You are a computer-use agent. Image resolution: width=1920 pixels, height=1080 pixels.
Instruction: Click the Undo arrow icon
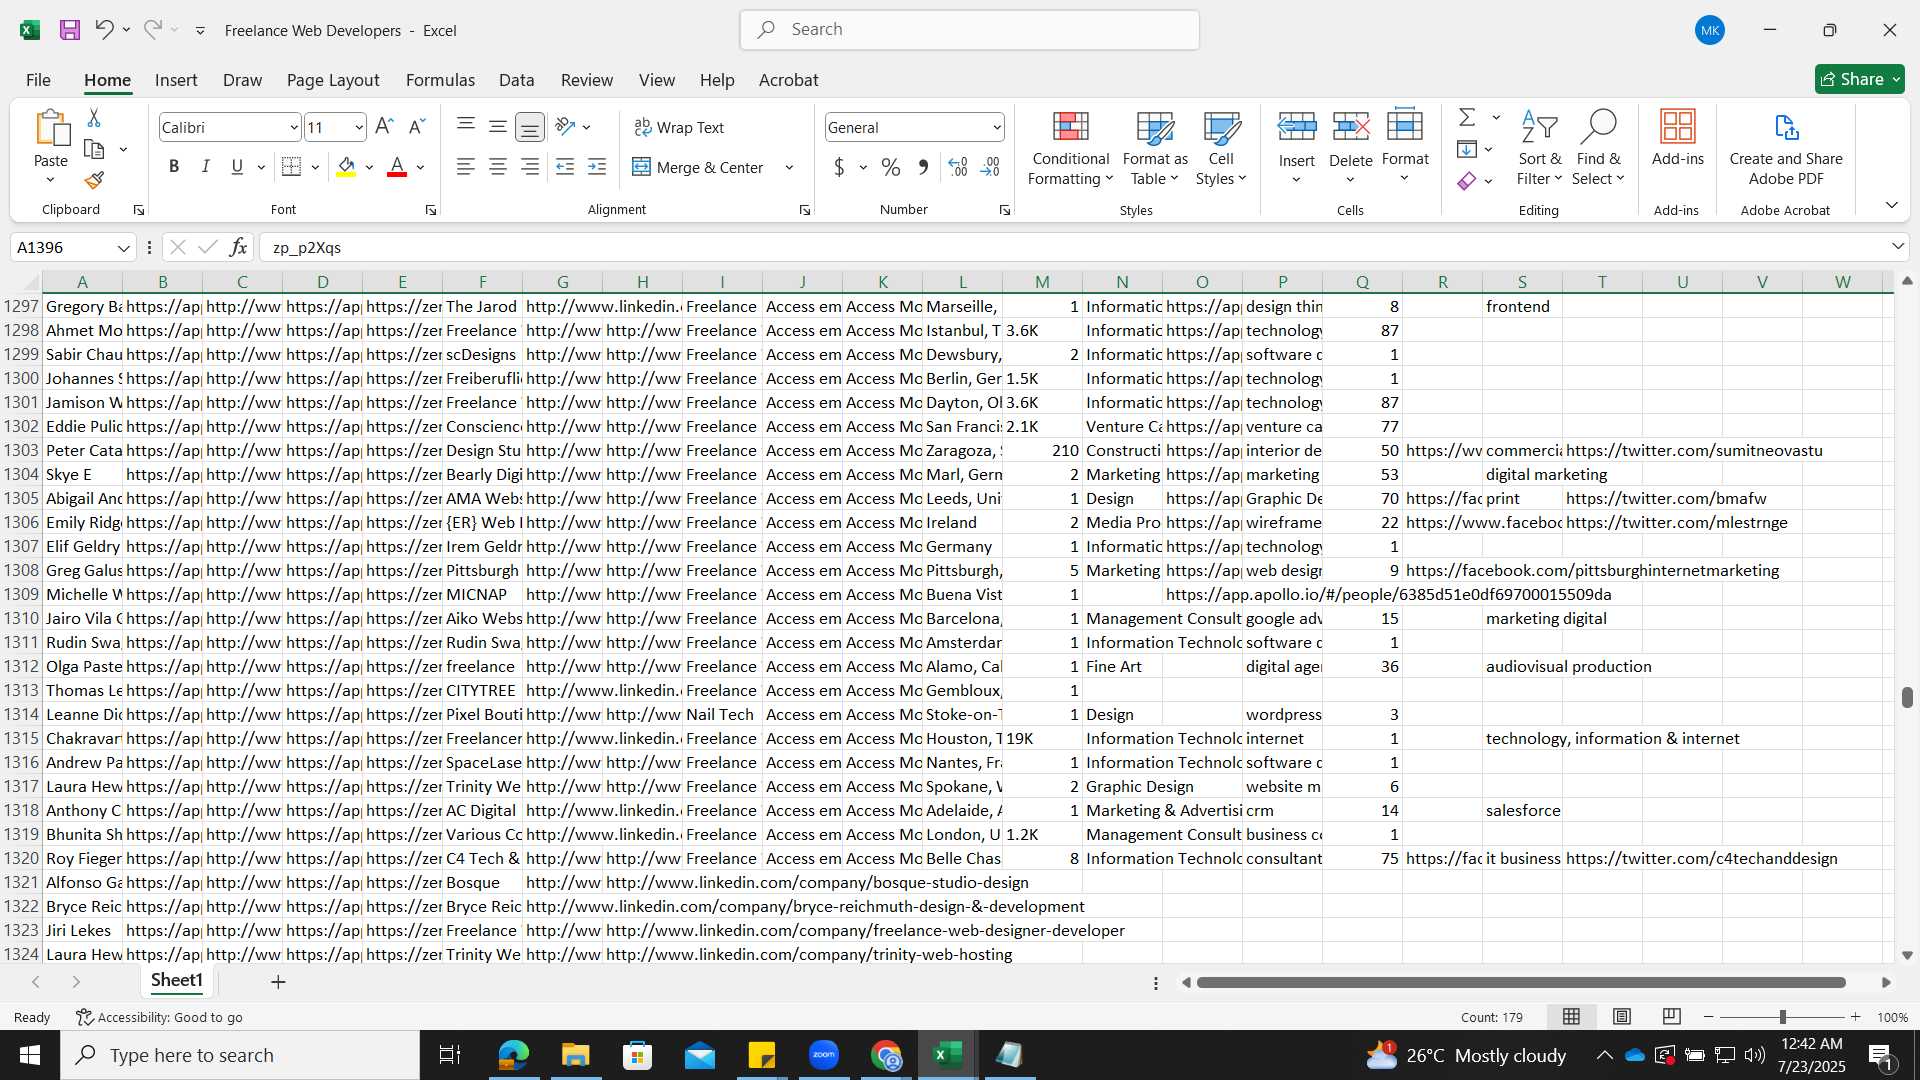coord(104,30)
